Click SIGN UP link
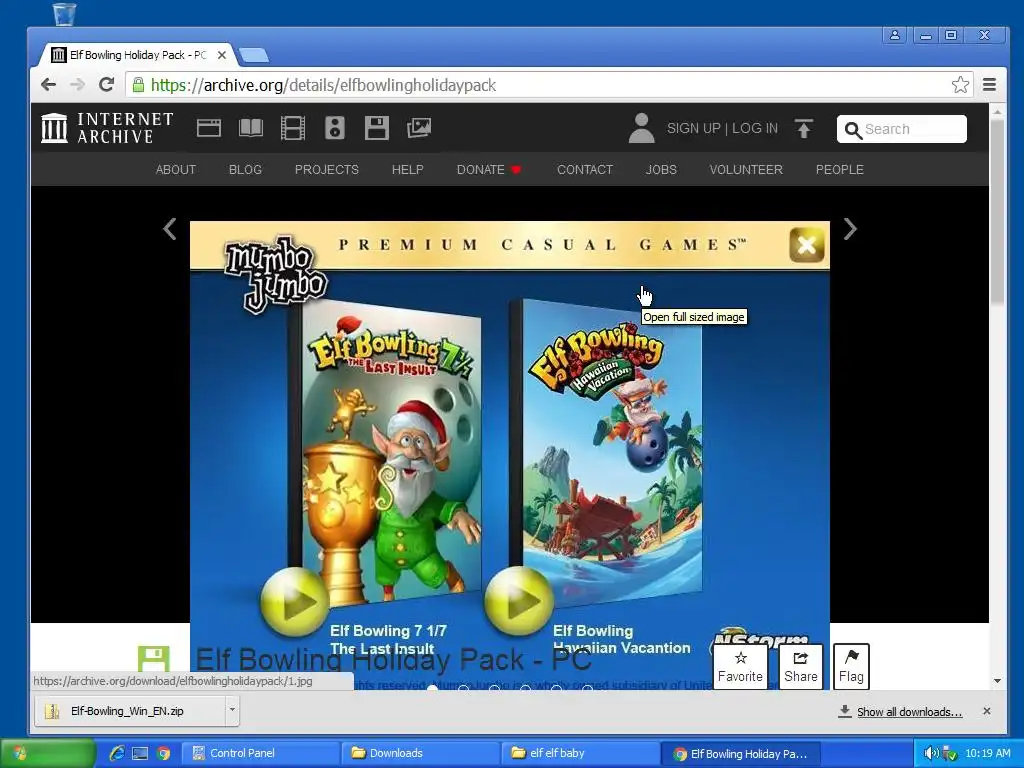The image size is (1024, 768). point(694,129)
